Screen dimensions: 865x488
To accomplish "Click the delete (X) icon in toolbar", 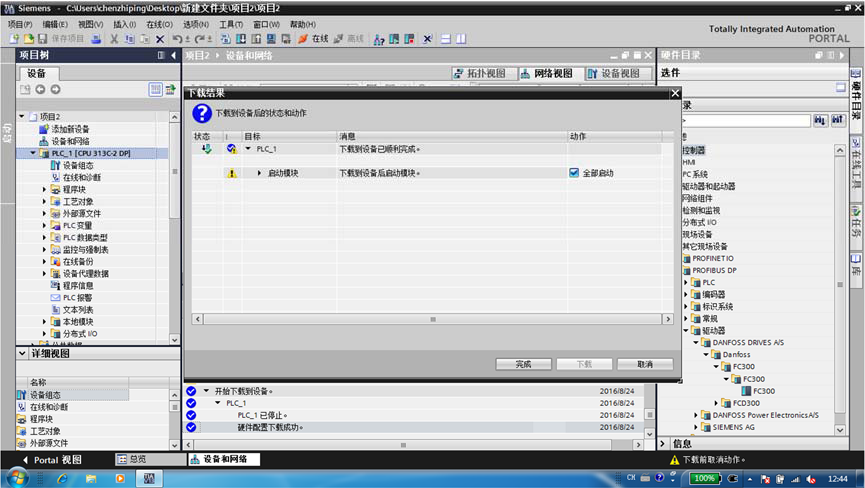I will (x=160, y=39).
